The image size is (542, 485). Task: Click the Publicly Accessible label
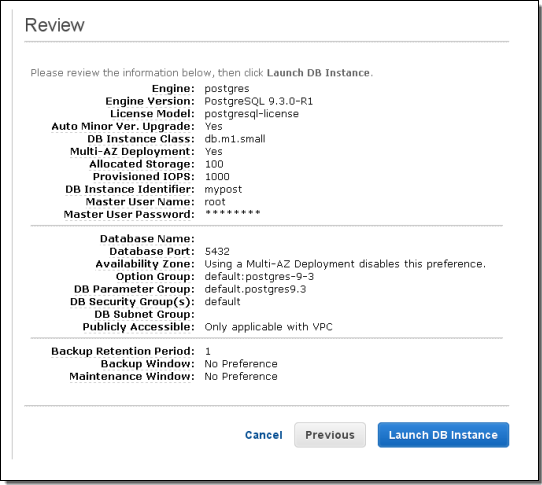pos(139,327)
